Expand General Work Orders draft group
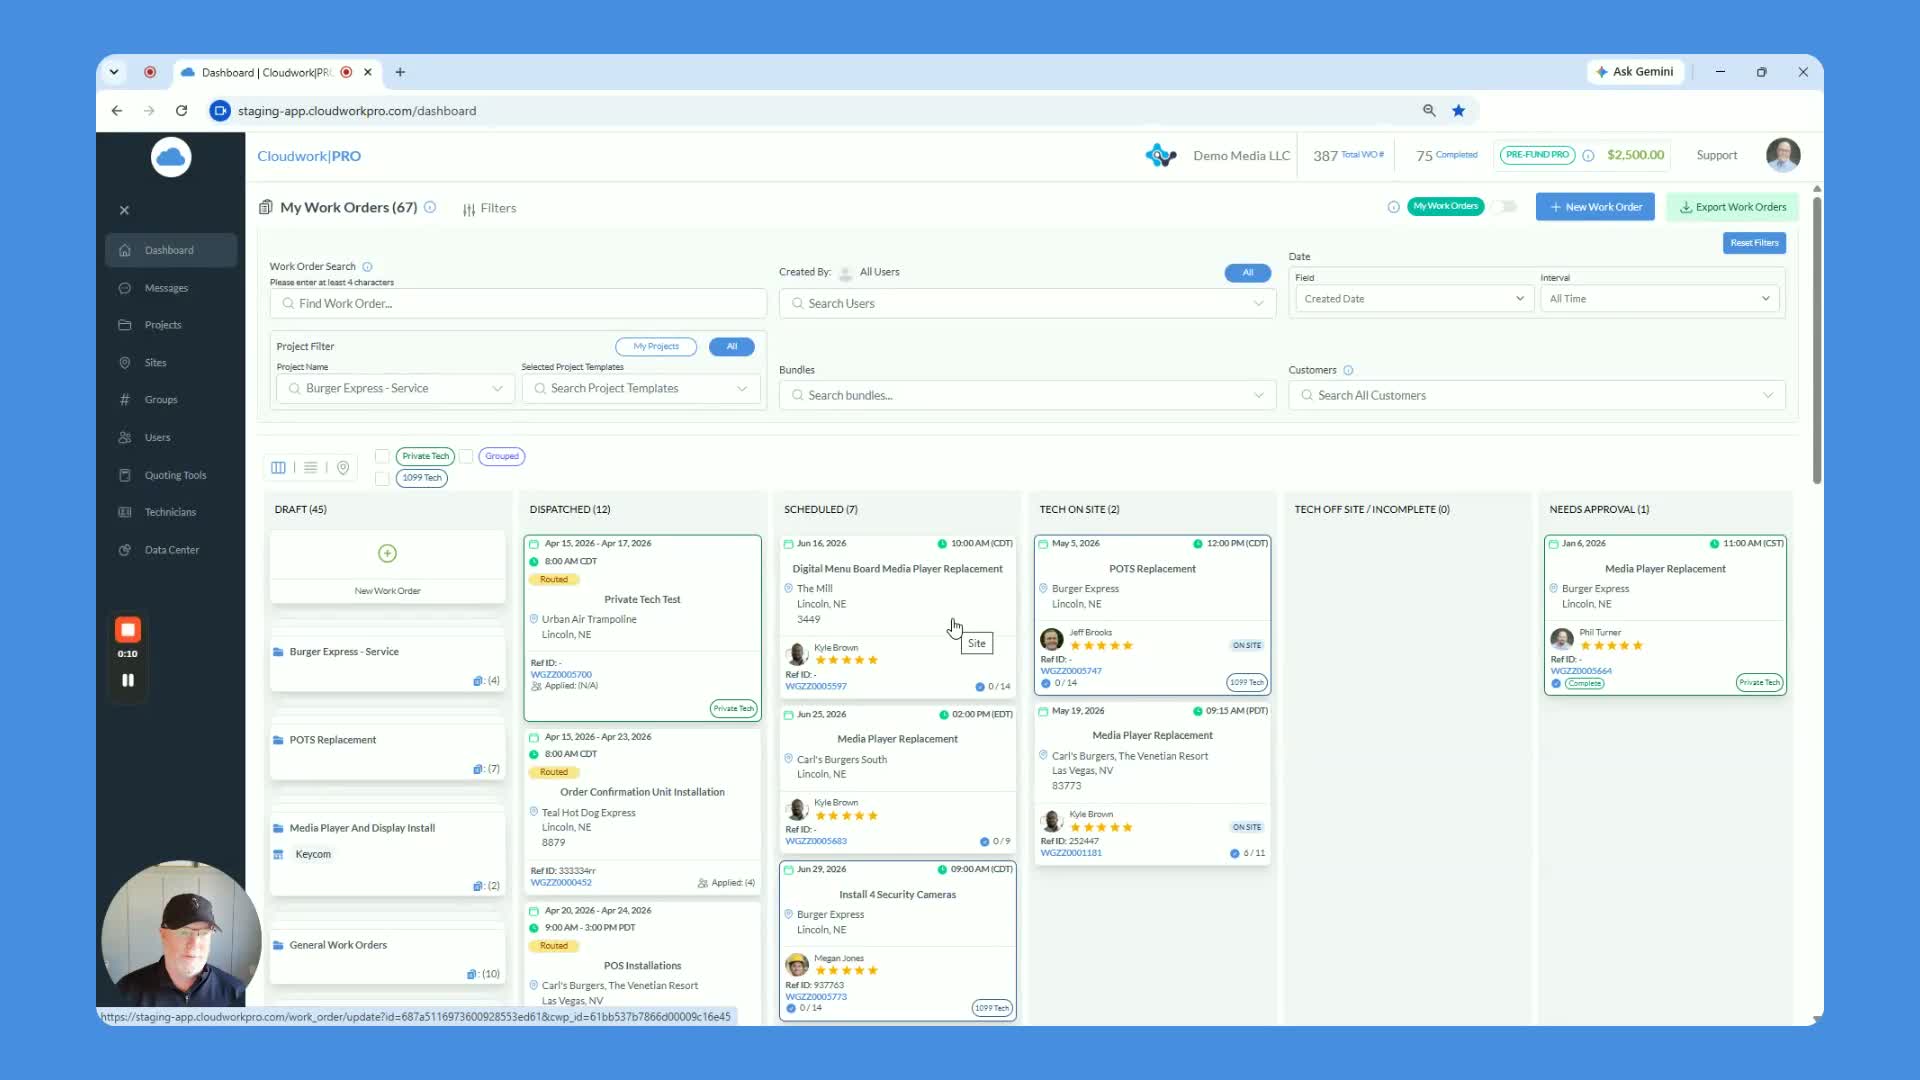The width and height of the screenshot is (1920, 1080). (x=387, y=956)
